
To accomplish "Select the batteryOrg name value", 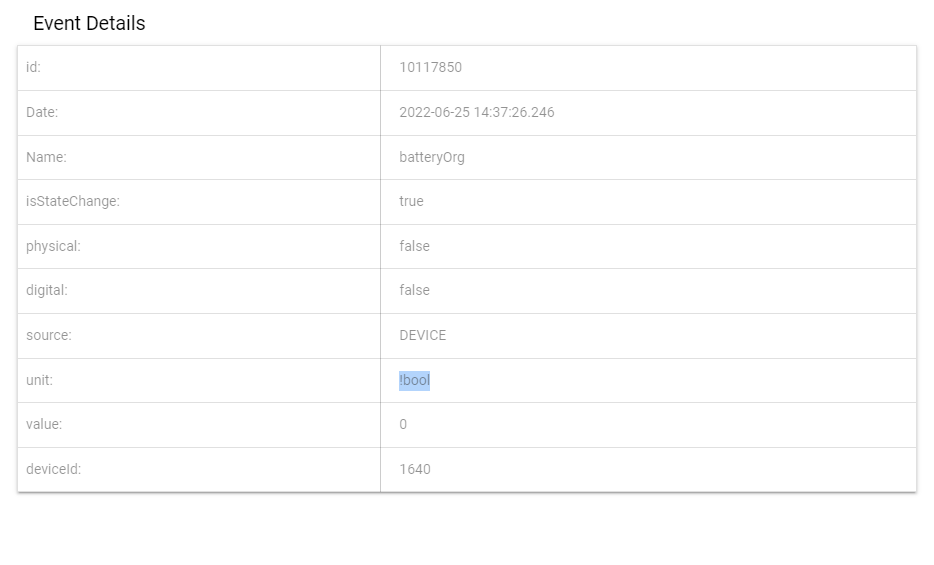I will click(432, 157).
